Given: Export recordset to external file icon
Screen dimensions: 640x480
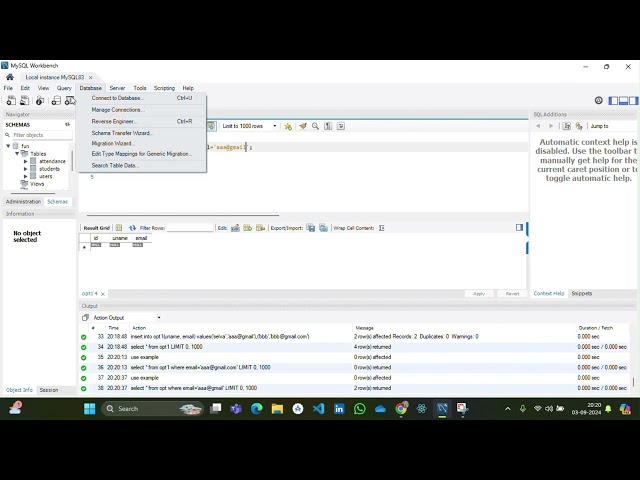Looking at the screenshot, I should pyautogui.click(x=311, y=228).
